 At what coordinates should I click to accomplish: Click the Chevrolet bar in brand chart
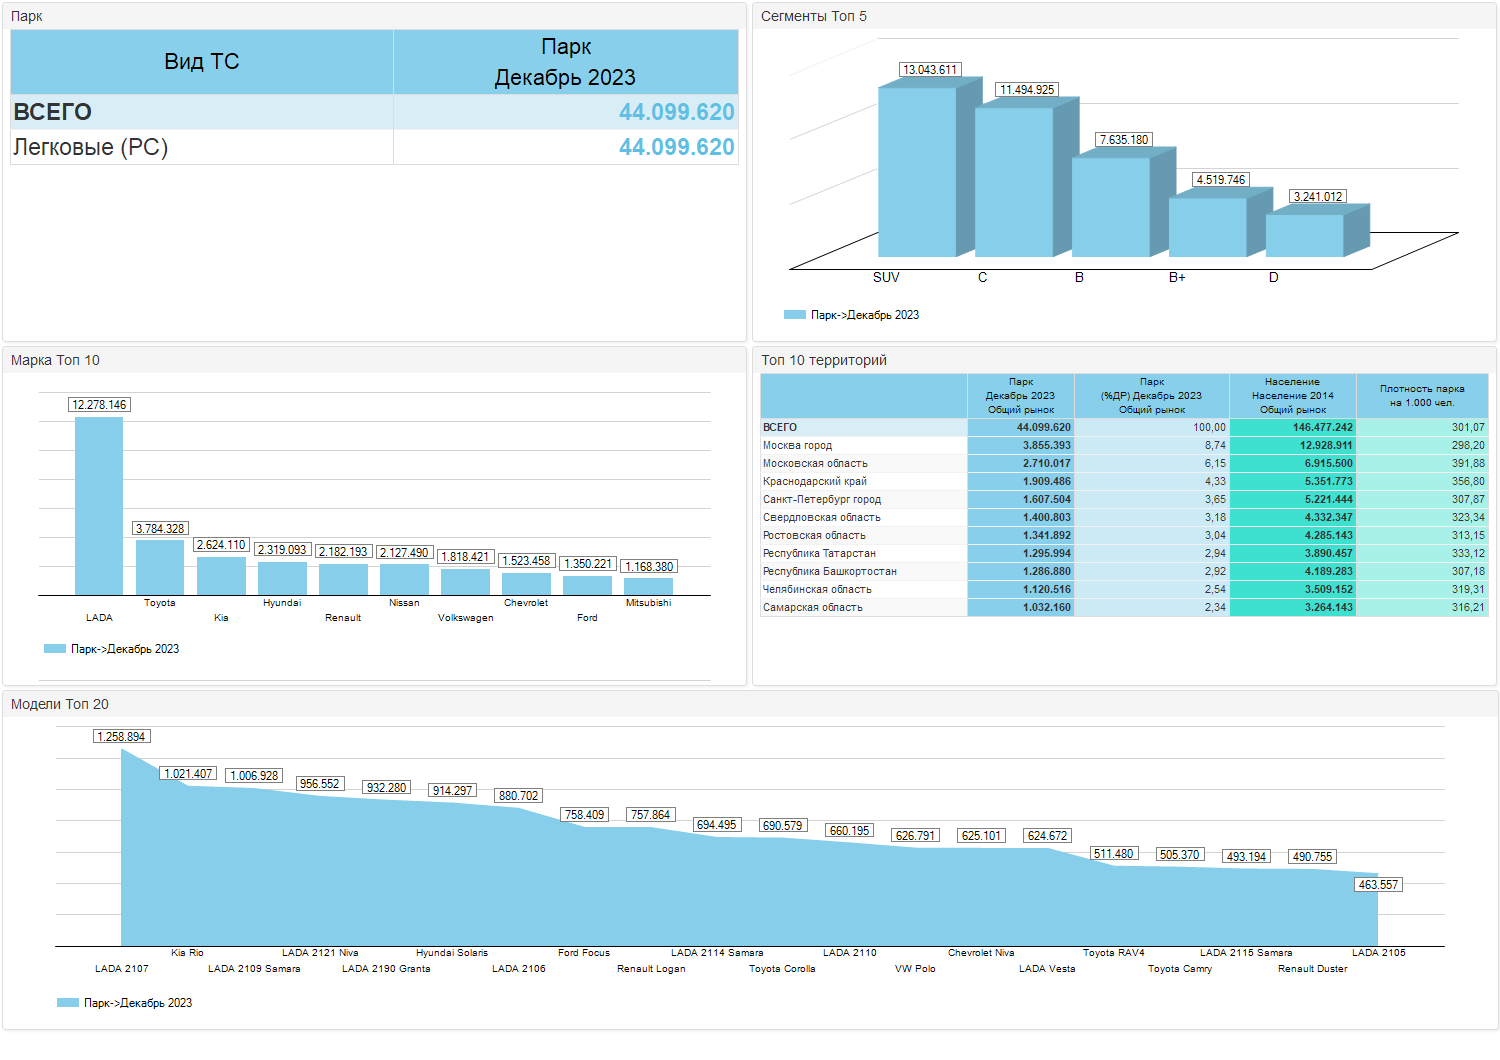click(526, 584)
